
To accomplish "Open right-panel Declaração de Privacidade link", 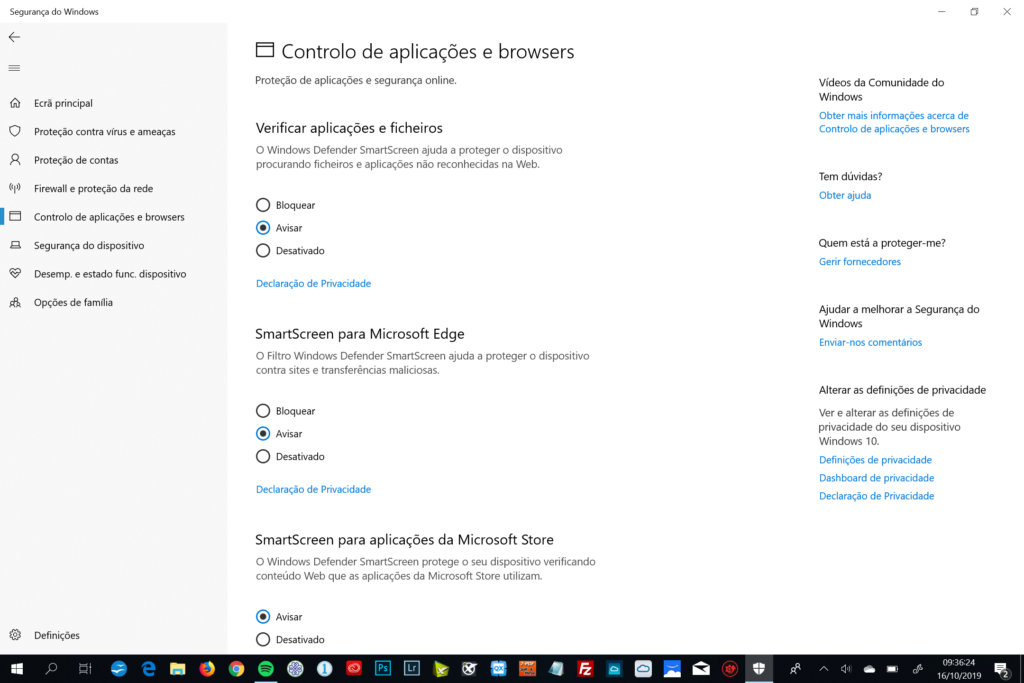I will [x=876, y=496].
